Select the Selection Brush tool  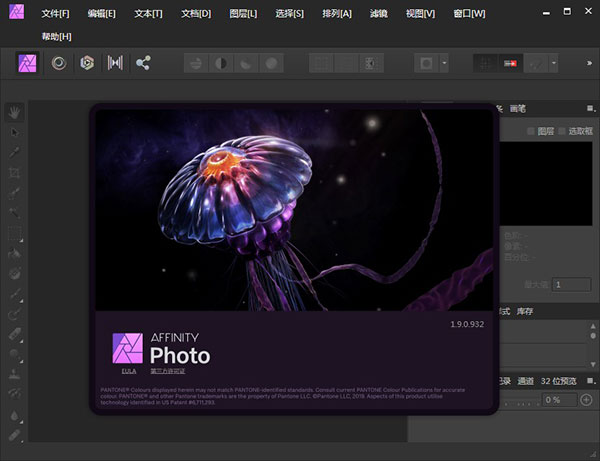[15, 193]
